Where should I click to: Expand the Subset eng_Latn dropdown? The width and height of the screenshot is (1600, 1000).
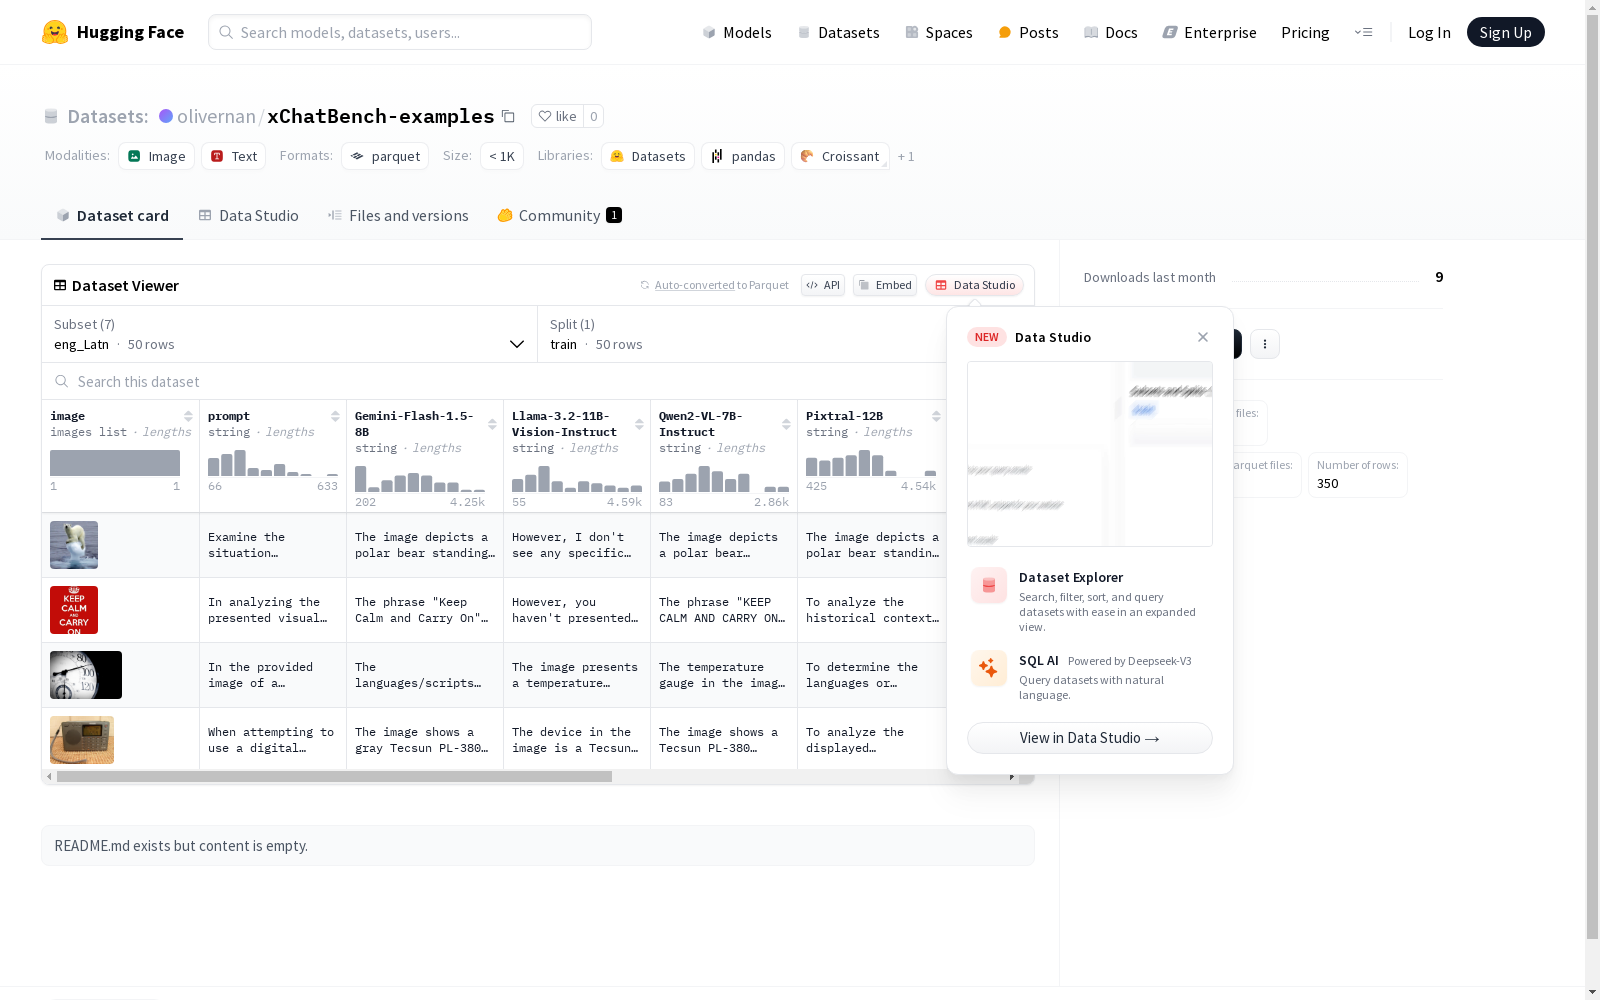290,334
